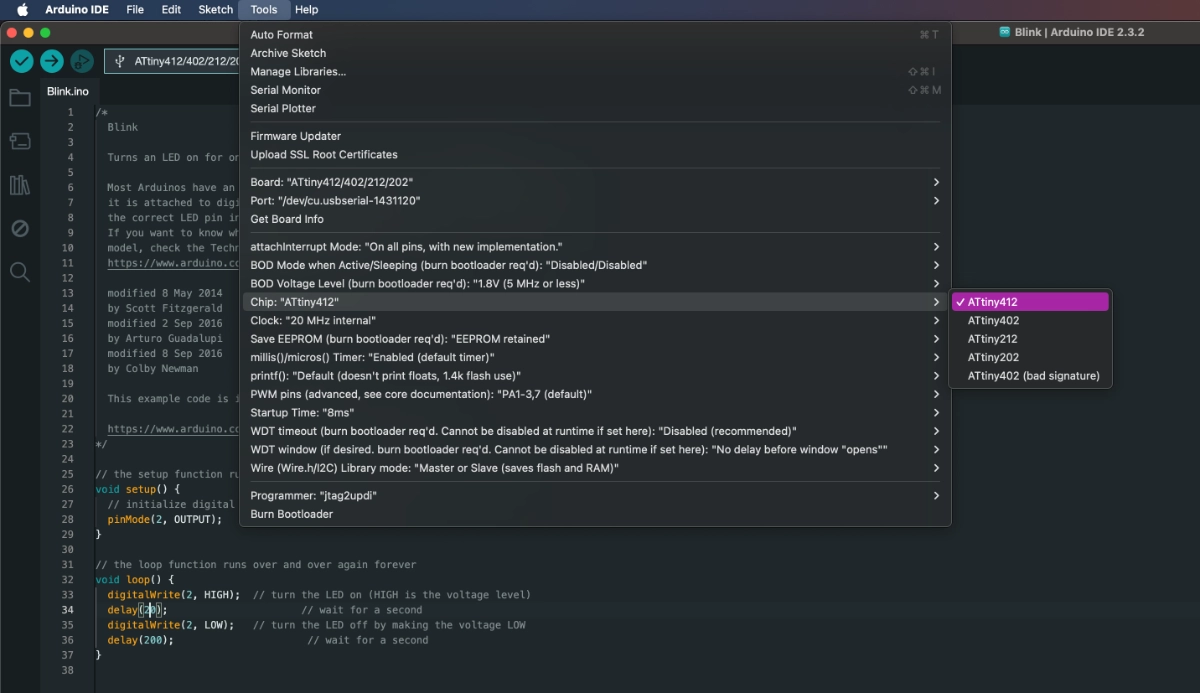The image size is (1200, 693).
Task: Open the Help menu
Action: (x=306, y=9)
